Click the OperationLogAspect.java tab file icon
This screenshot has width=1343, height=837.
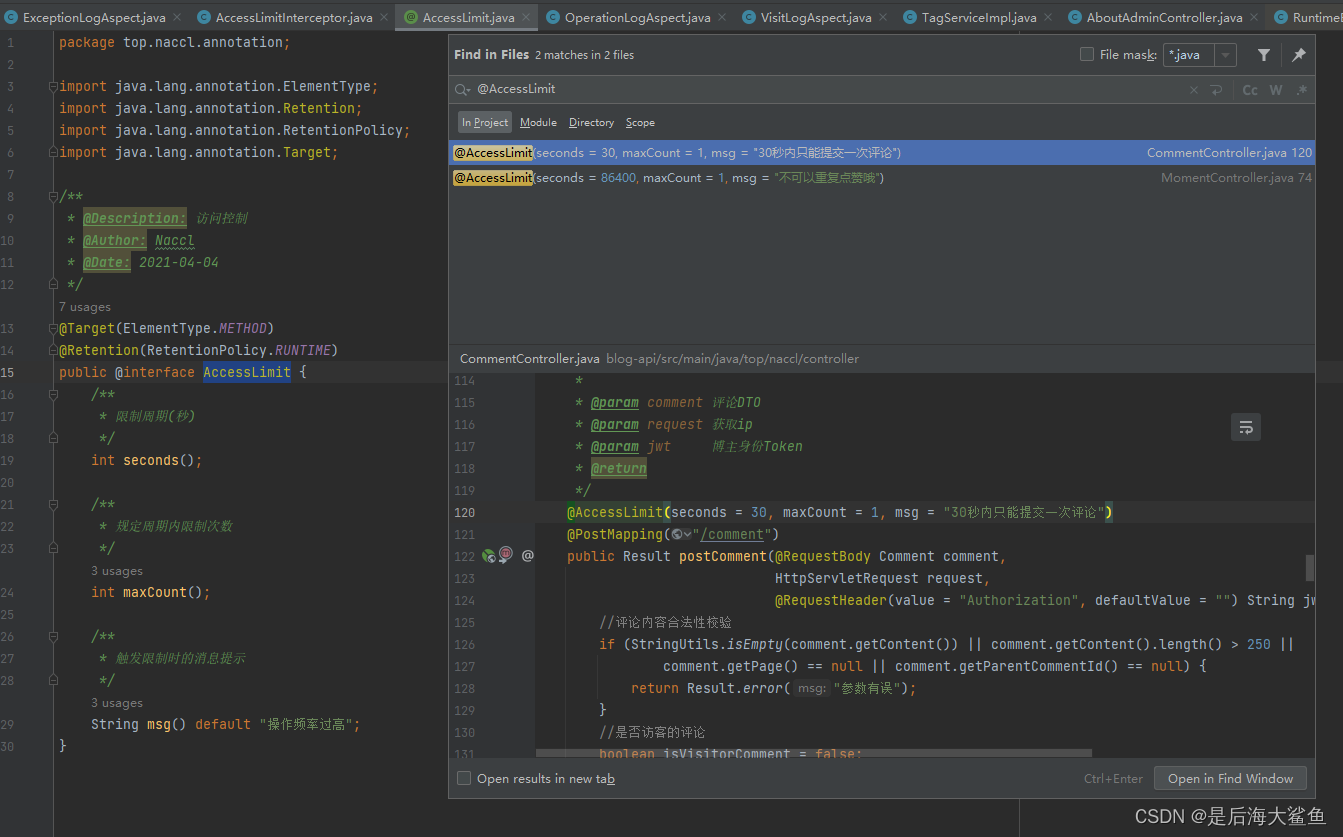[553, 18]
